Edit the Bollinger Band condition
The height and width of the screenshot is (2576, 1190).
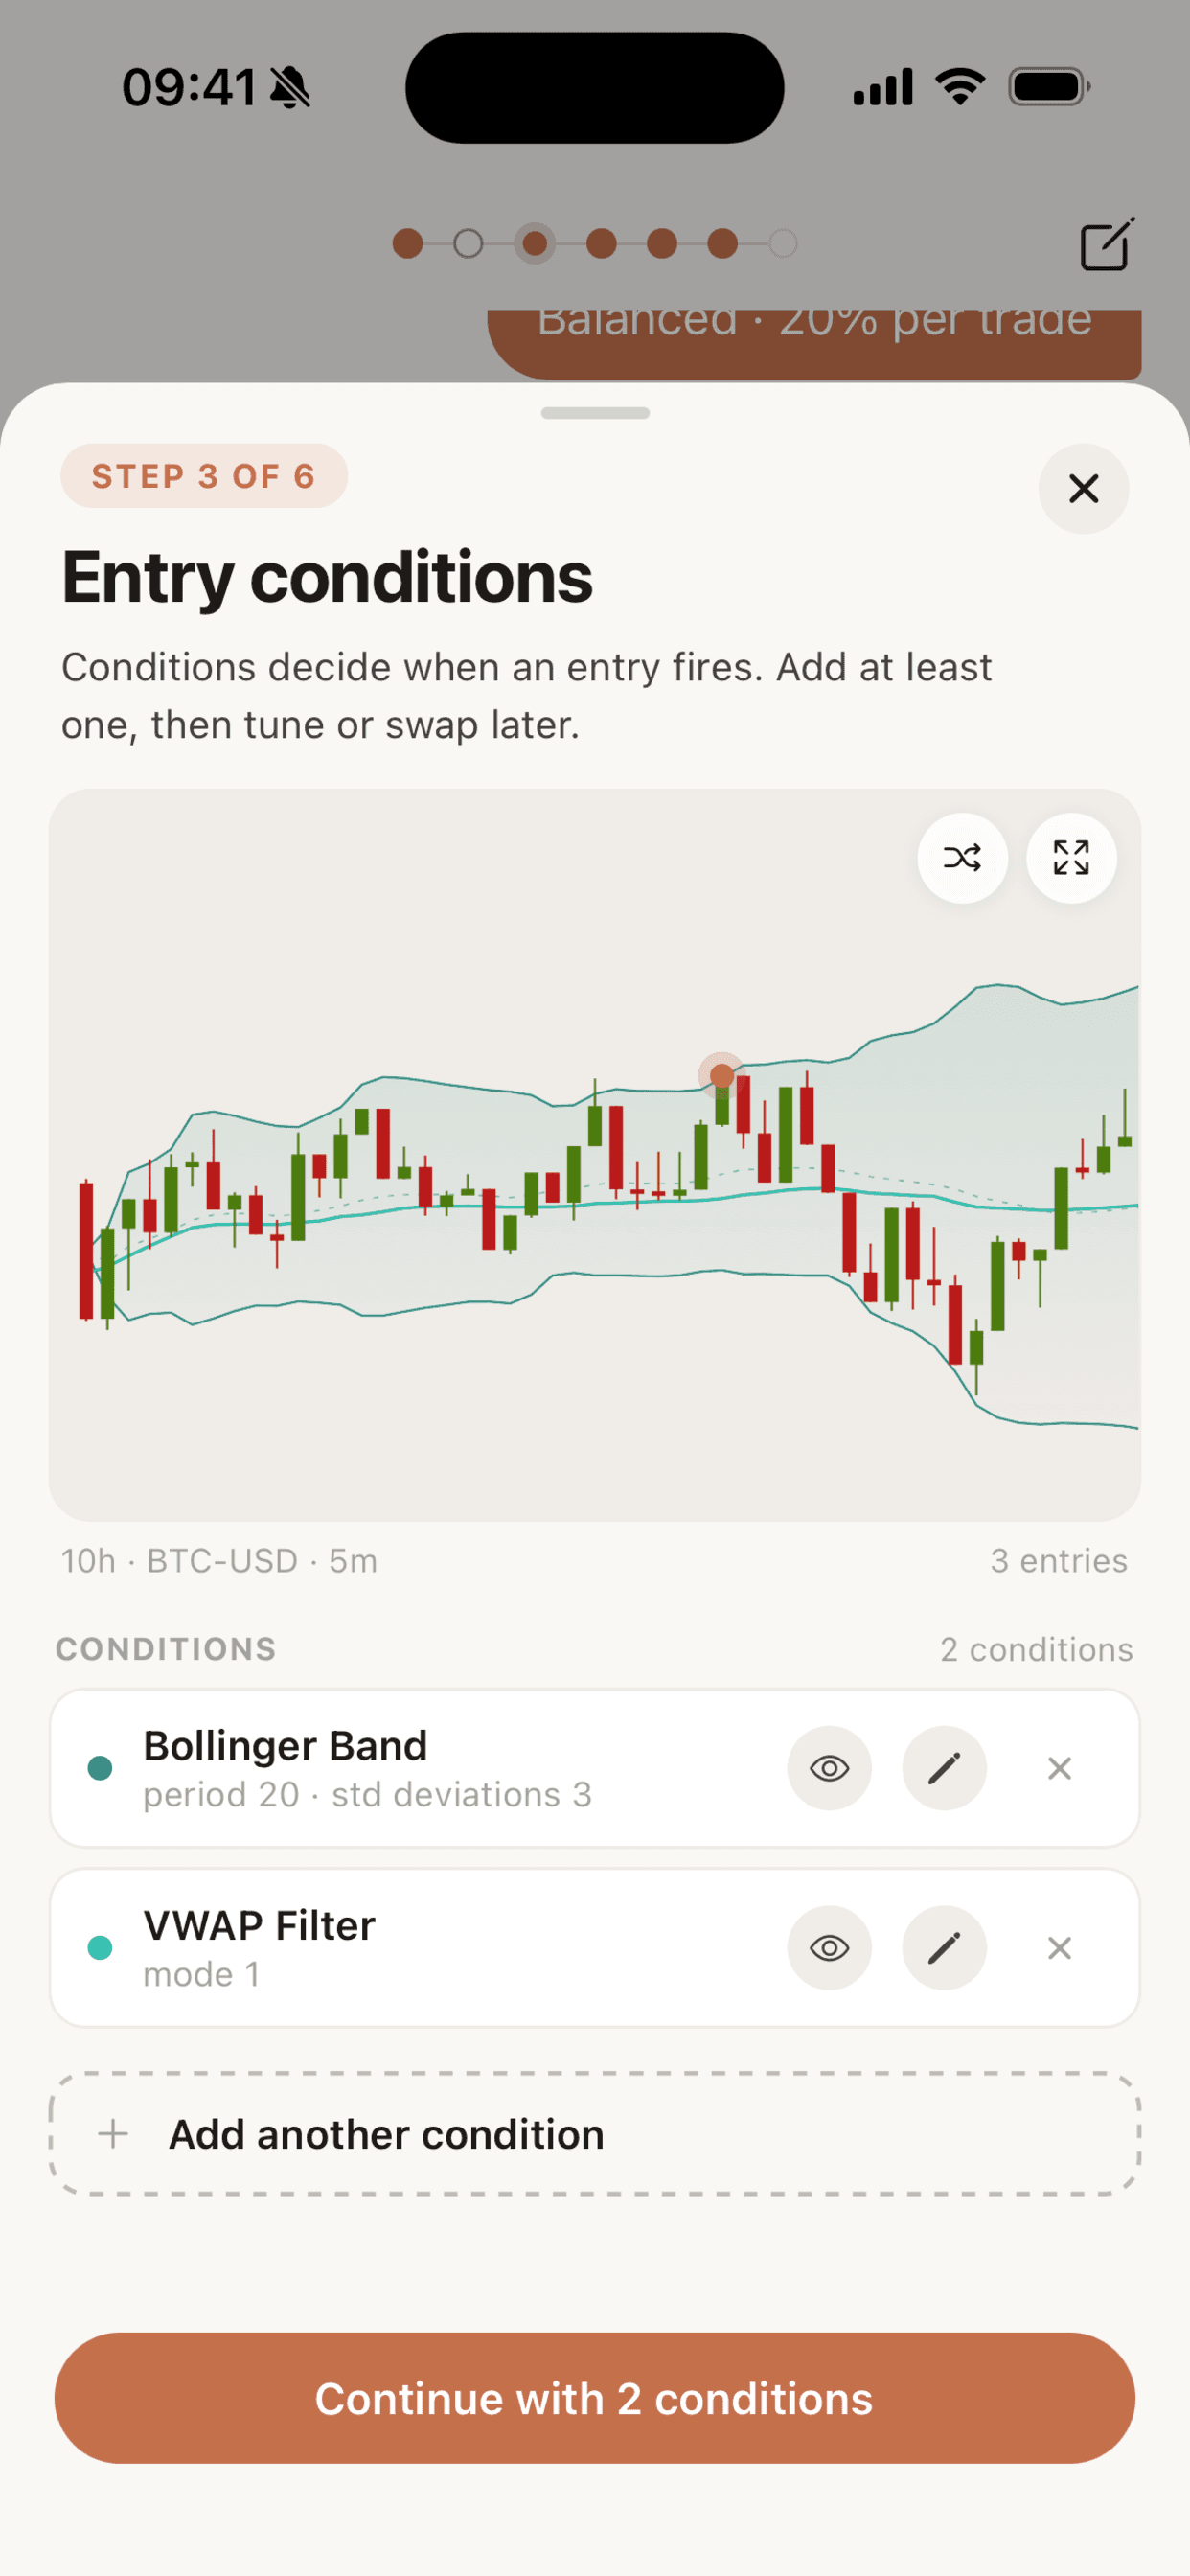(x=944, y=1768)
